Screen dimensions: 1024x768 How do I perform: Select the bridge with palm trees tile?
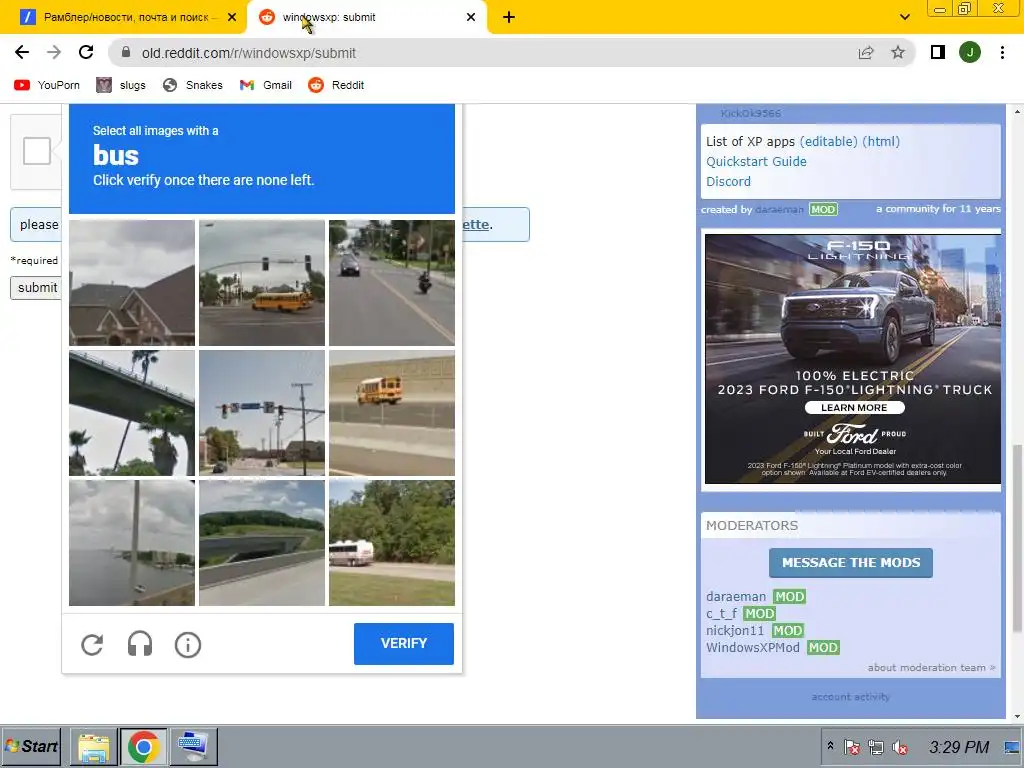[x=132, y=413]
